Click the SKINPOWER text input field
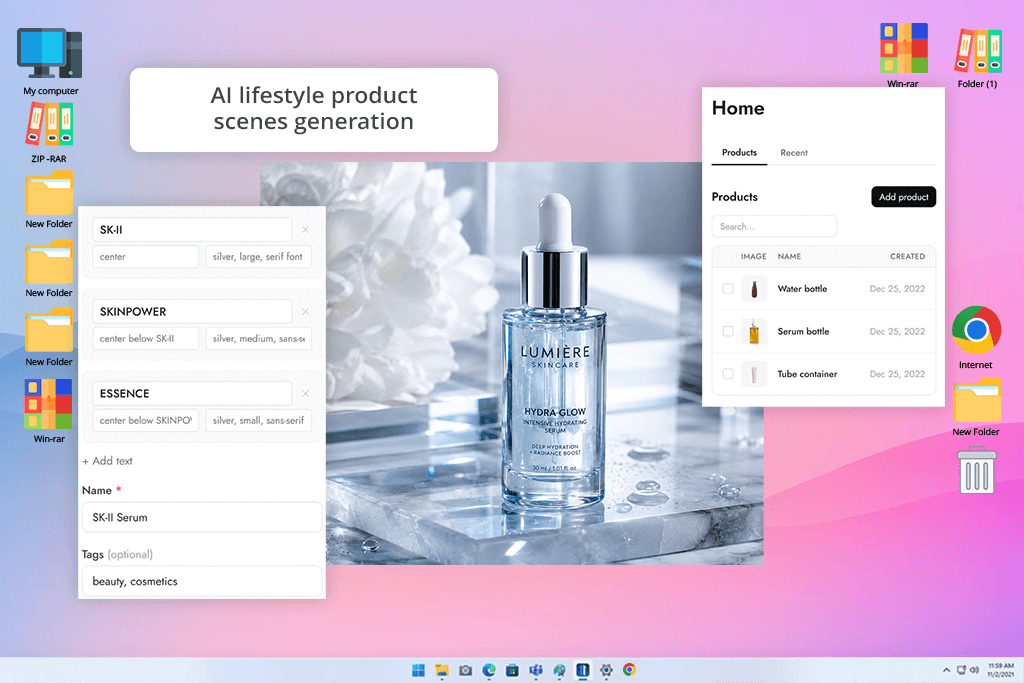 [x=192, y=311]
